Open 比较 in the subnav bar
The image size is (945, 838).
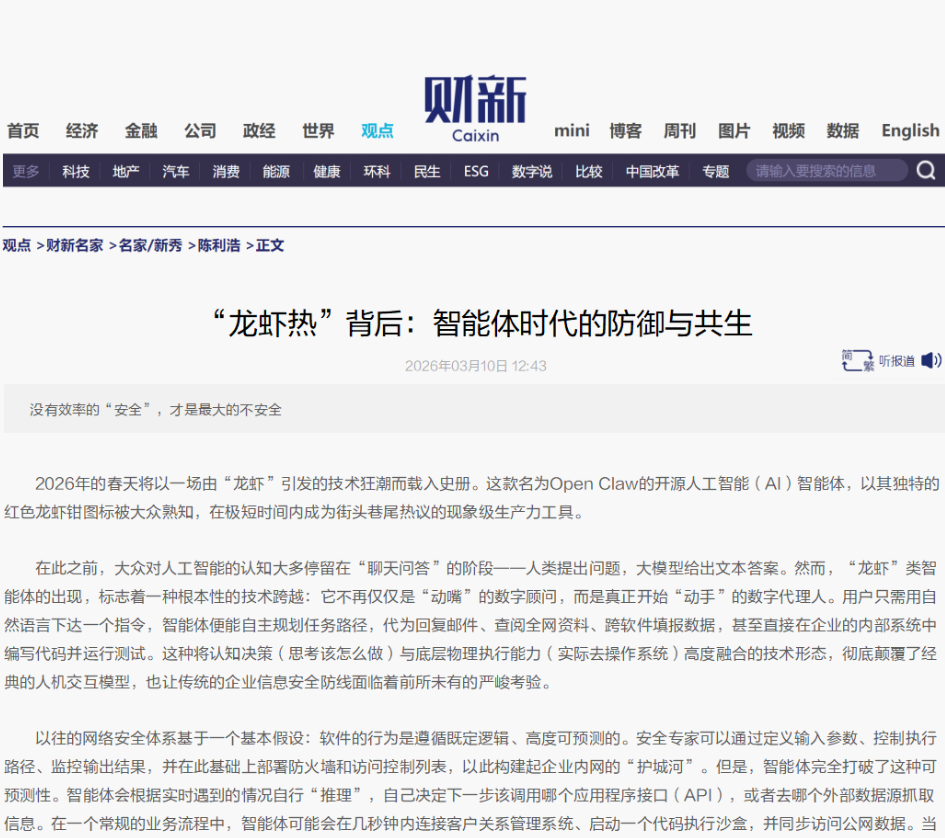(x=589, y=172)
